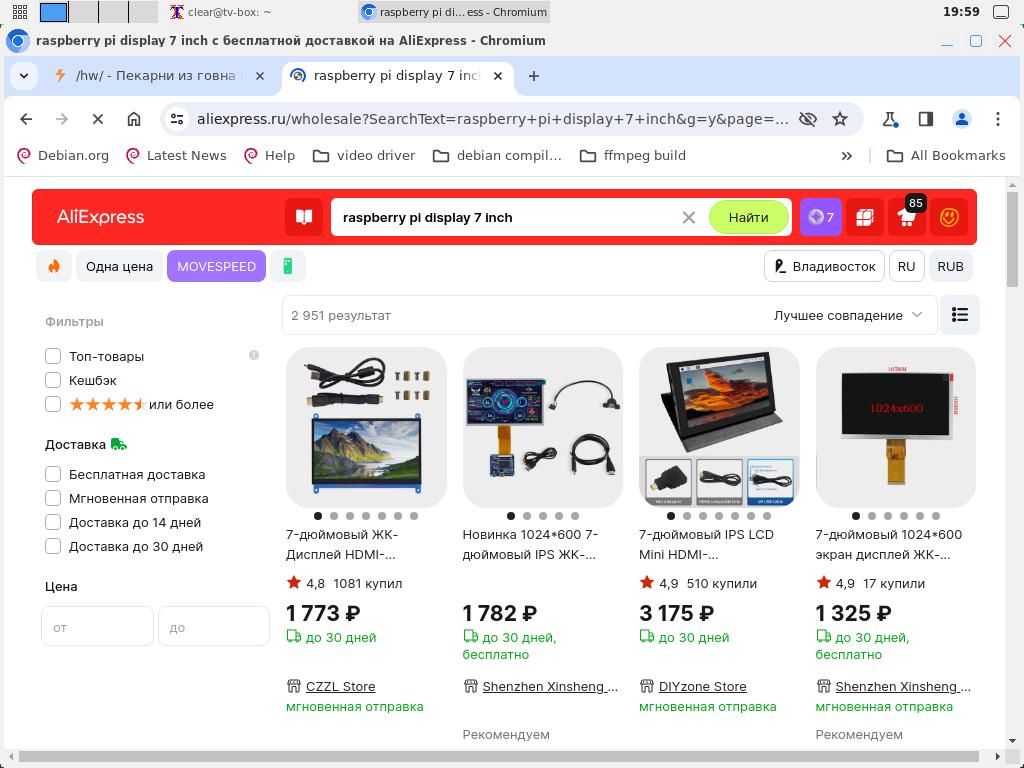Click the flame hot deals chip
The width and height of the screenshot is (1024, 768).
point(54,266)
